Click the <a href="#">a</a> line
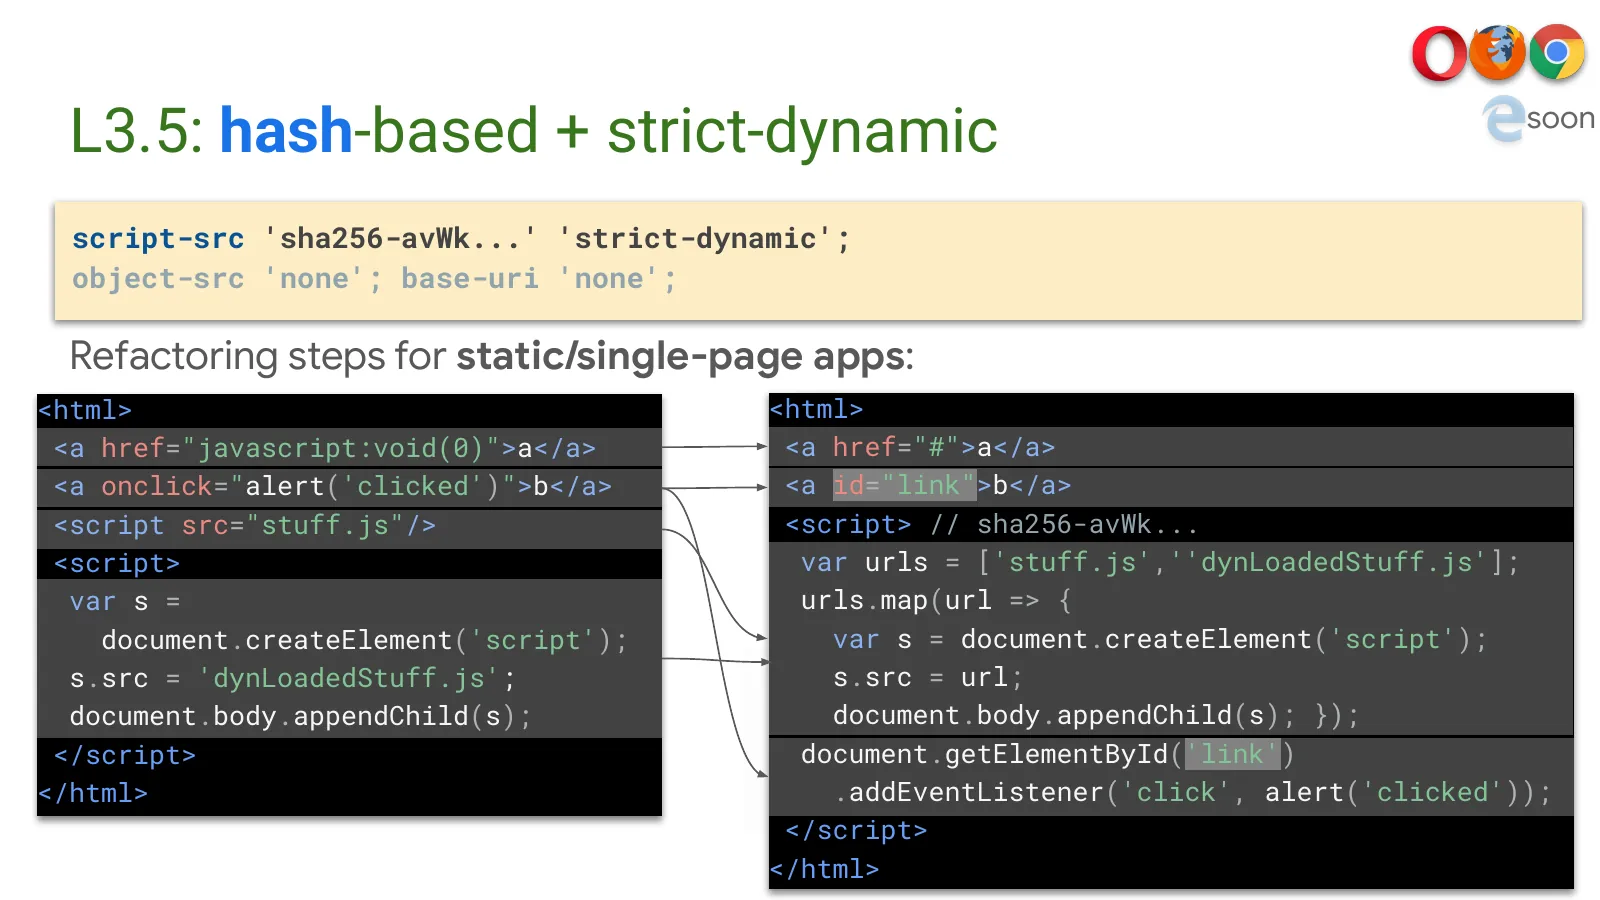 click(921, 447)
